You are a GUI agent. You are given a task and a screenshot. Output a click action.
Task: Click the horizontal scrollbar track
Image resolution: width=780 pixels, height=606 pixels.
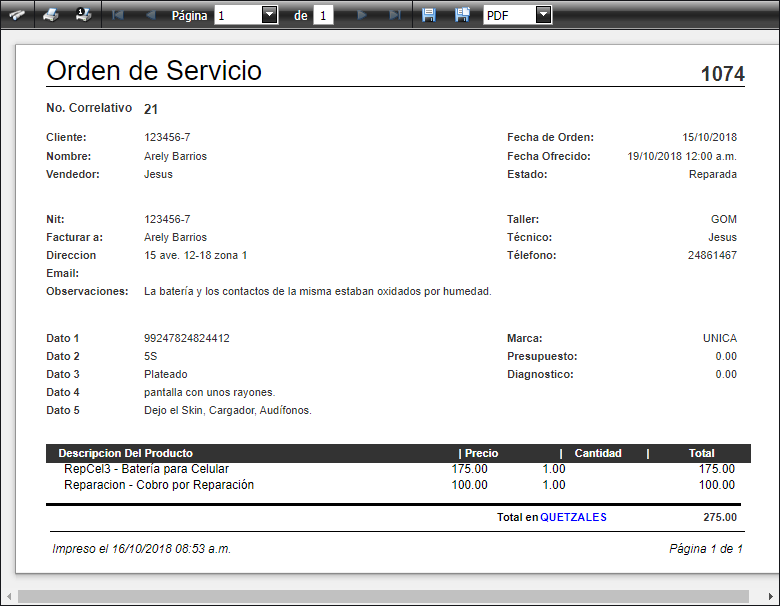[383, 596]
